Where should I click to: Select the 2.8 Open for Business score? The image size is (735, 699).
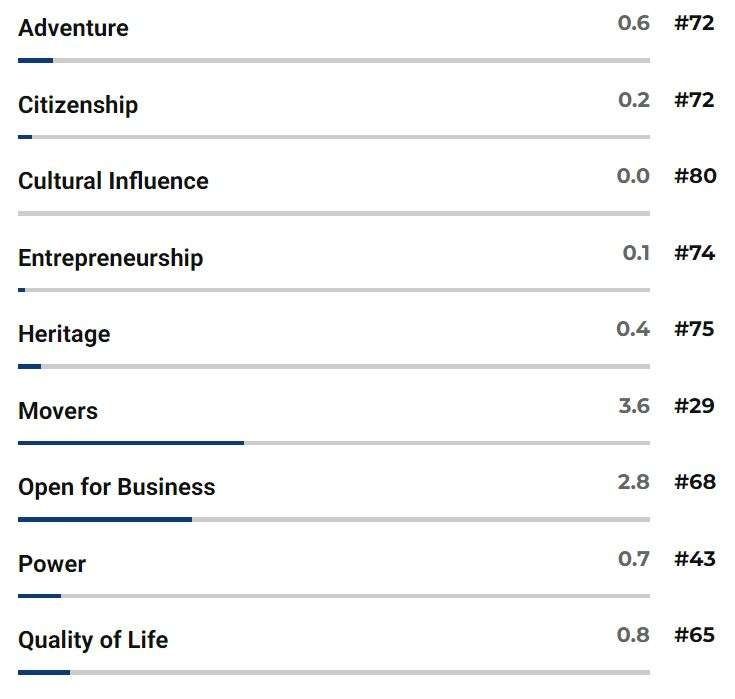click(634, 482)
